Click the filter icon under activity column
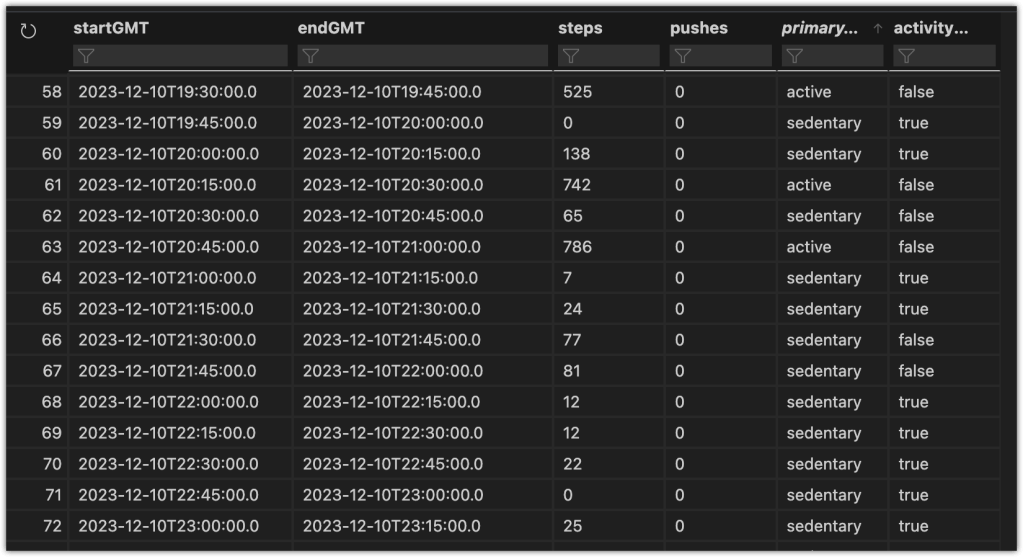Screen dimensions: 1023x557 click(906, 56)
